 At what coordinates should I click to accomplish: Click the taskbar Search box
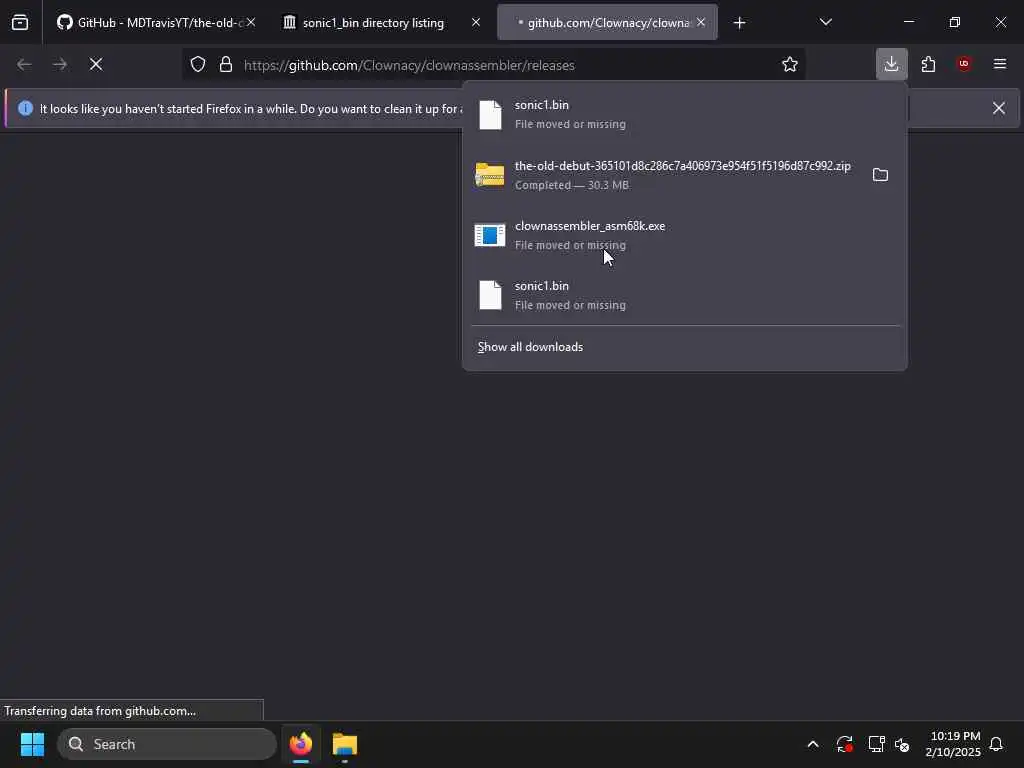[167, 744]
